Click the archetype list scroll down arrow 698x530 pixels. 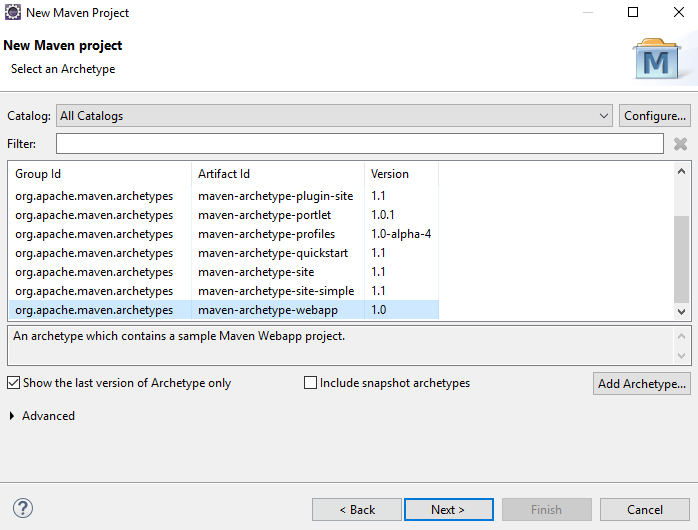click(681, 312)
